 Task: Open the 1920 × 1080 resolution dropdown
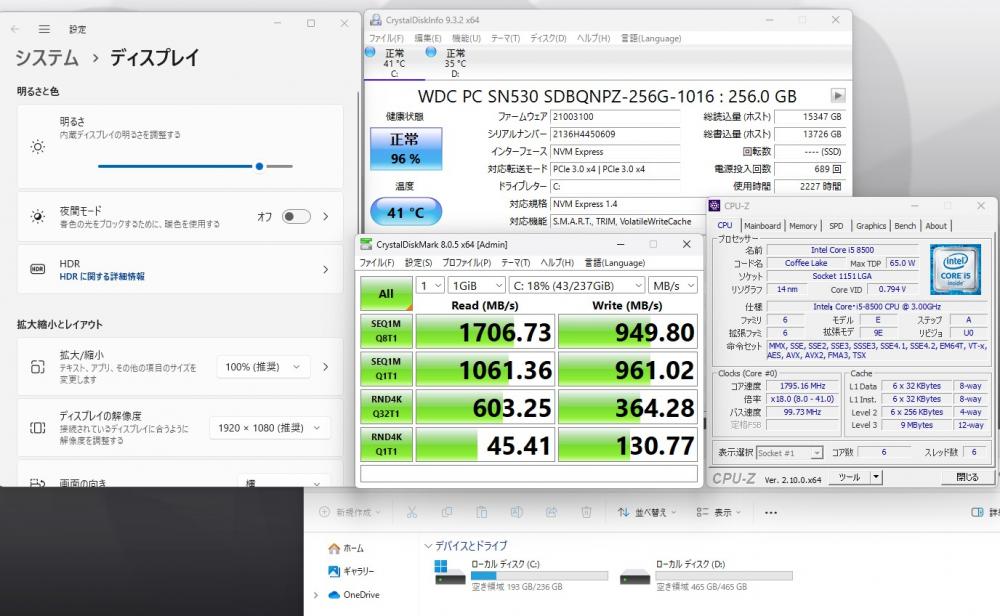click(x=270, y=428)
